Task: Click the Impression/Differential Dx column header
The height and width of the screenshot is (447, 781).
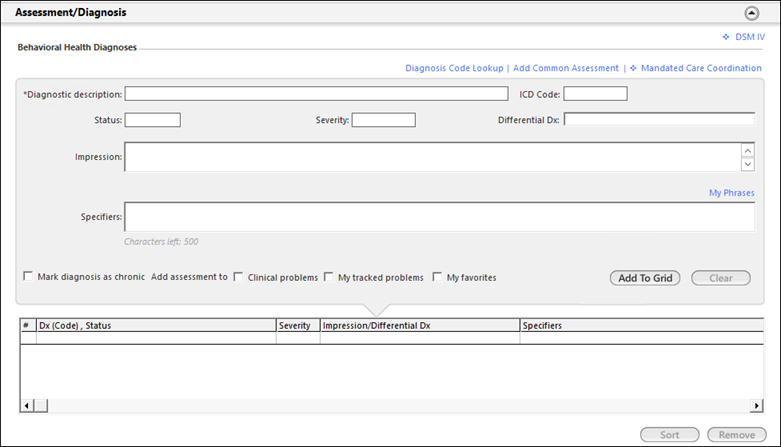Action: pos(420,325)
